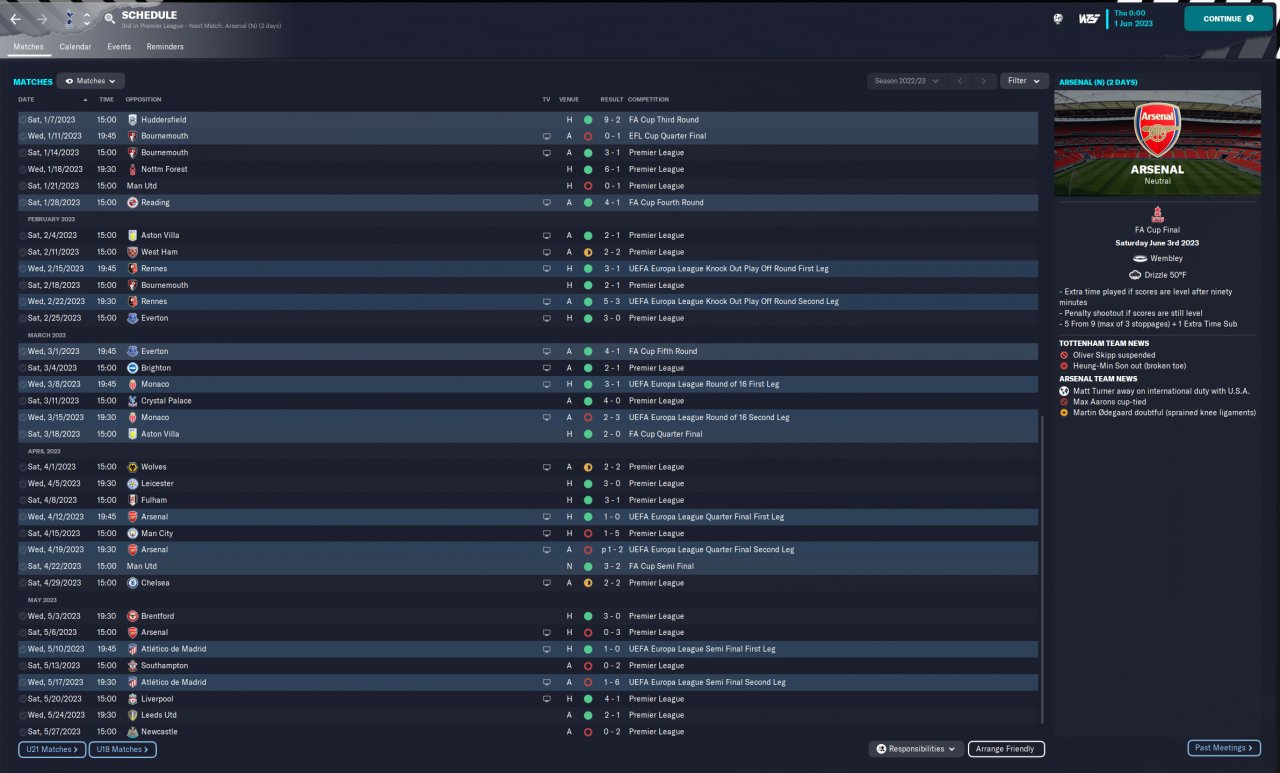Viewport: 1280px width, 773px height.
Task: Click the Huddersfield club badge
Action: (132, 120)
